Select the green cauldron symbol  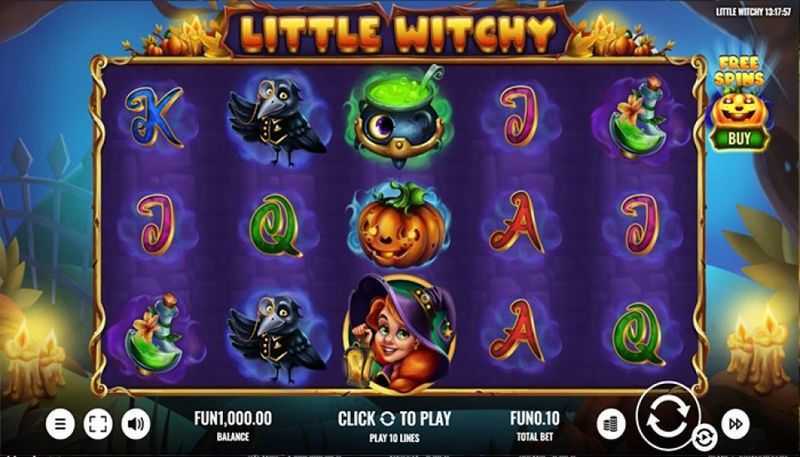pyautogui.click(x=398, y=117)
